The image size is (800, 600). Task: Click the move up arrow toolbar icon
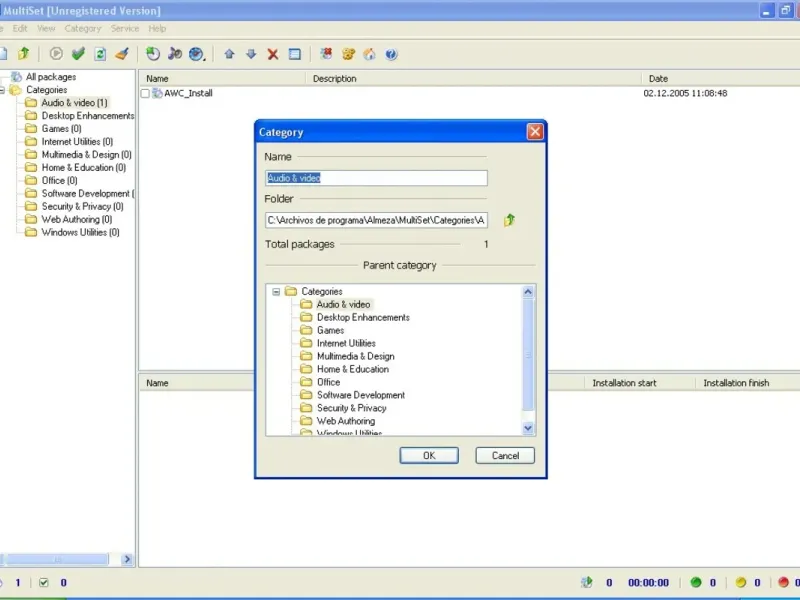[229, 54]
